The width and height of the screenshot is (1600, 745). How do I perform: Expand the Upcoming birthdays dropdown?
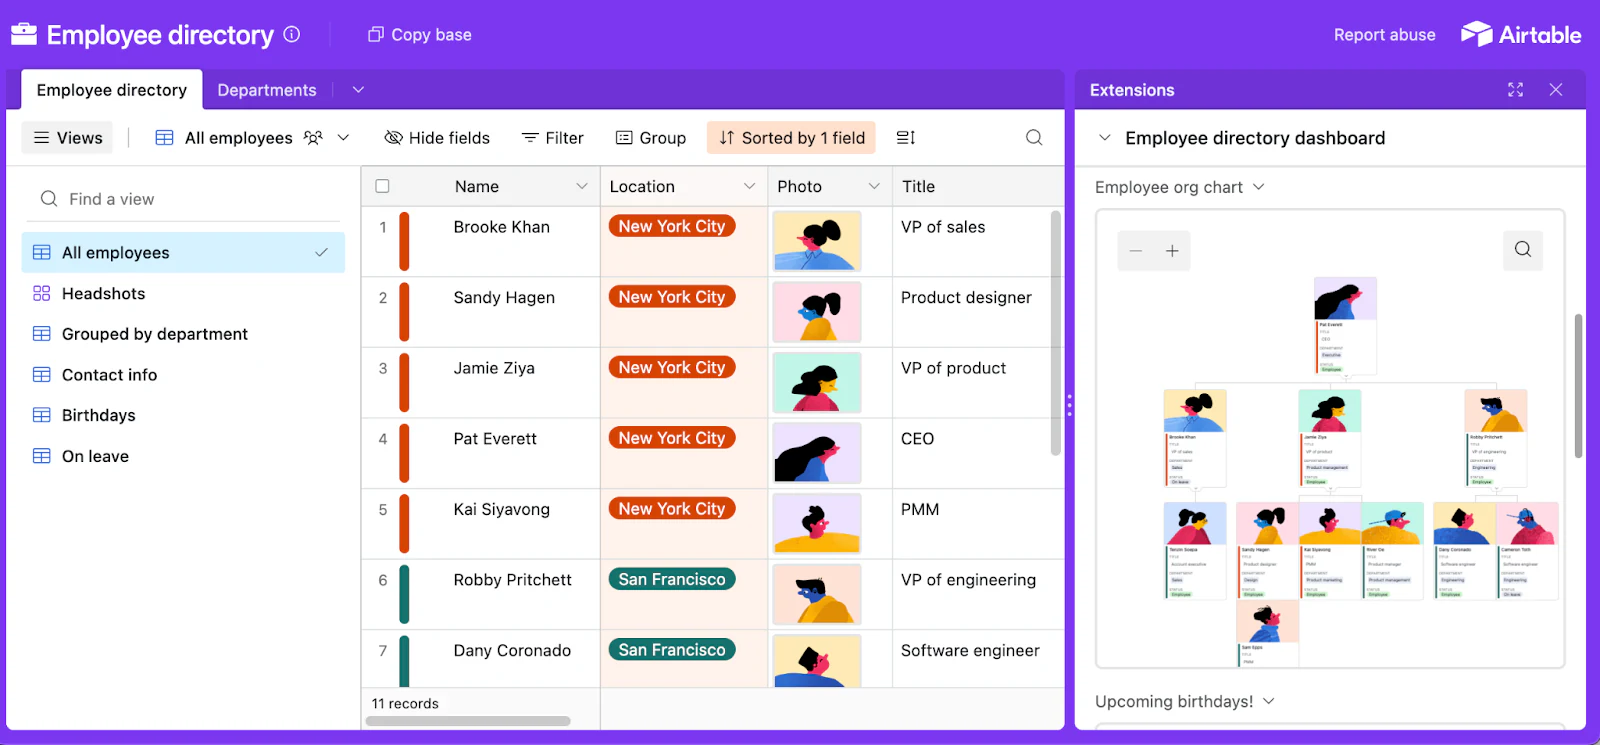[1185, 701]
